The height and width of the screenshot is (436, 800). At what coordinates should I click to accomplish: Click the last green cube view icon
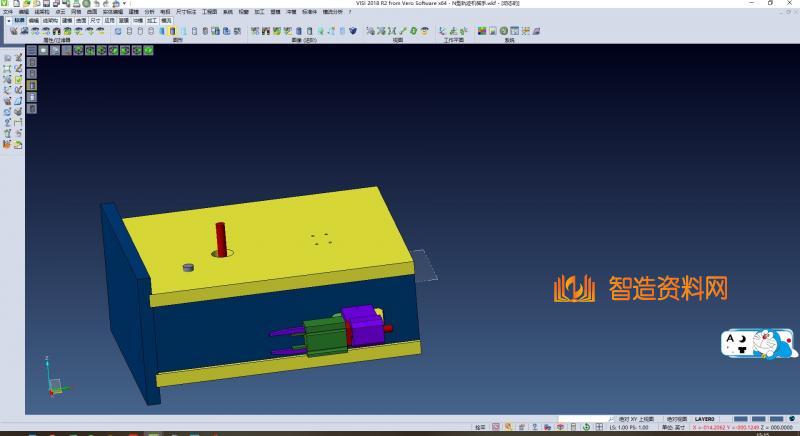coord(149,49)
